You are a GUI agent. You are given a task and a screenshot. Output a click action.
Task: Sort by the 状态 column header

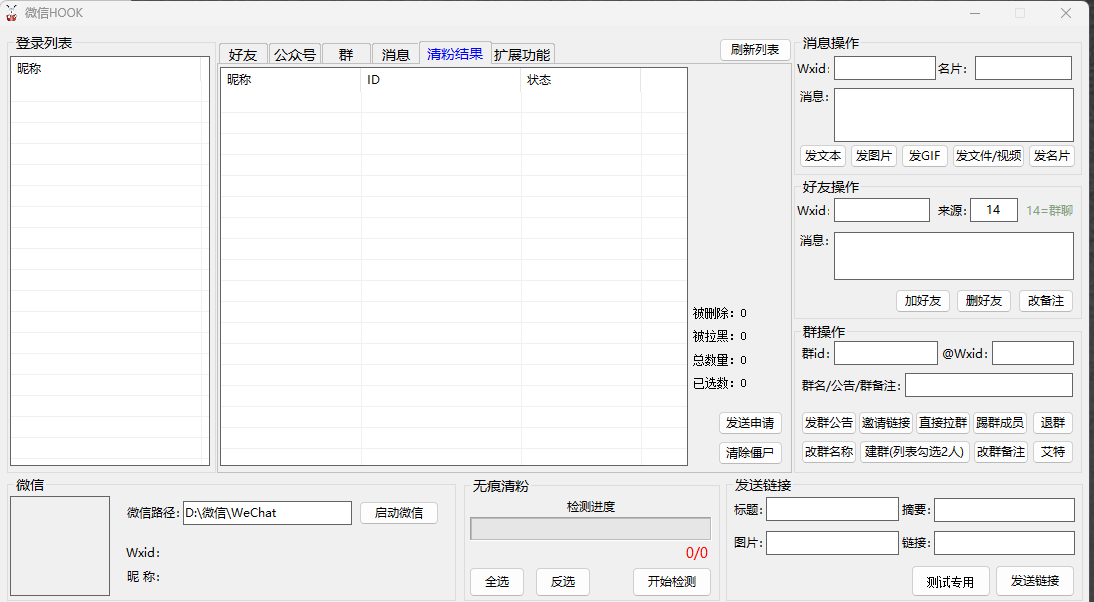coord(580,80)
